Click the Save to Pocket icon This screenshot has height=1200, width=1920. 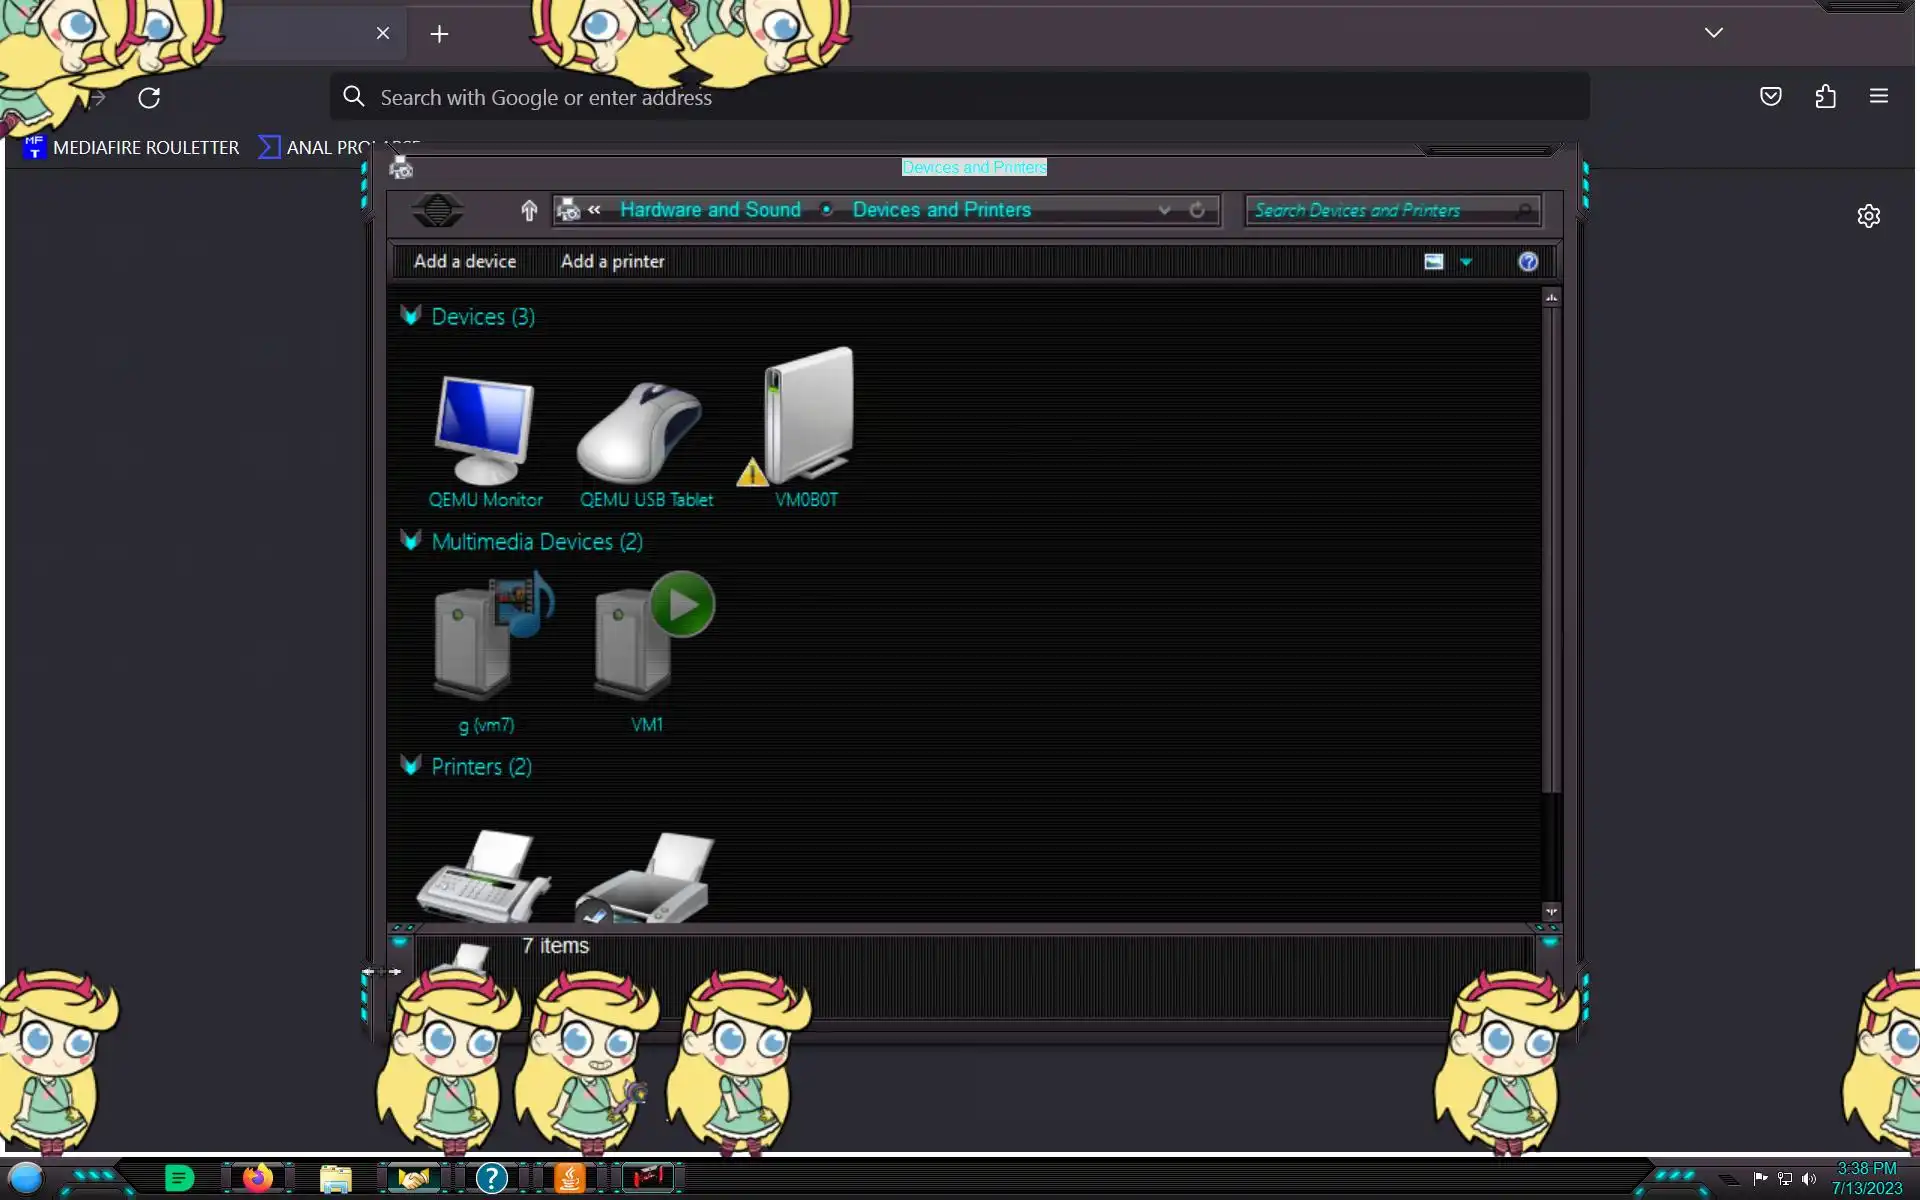coord(1770,97)
